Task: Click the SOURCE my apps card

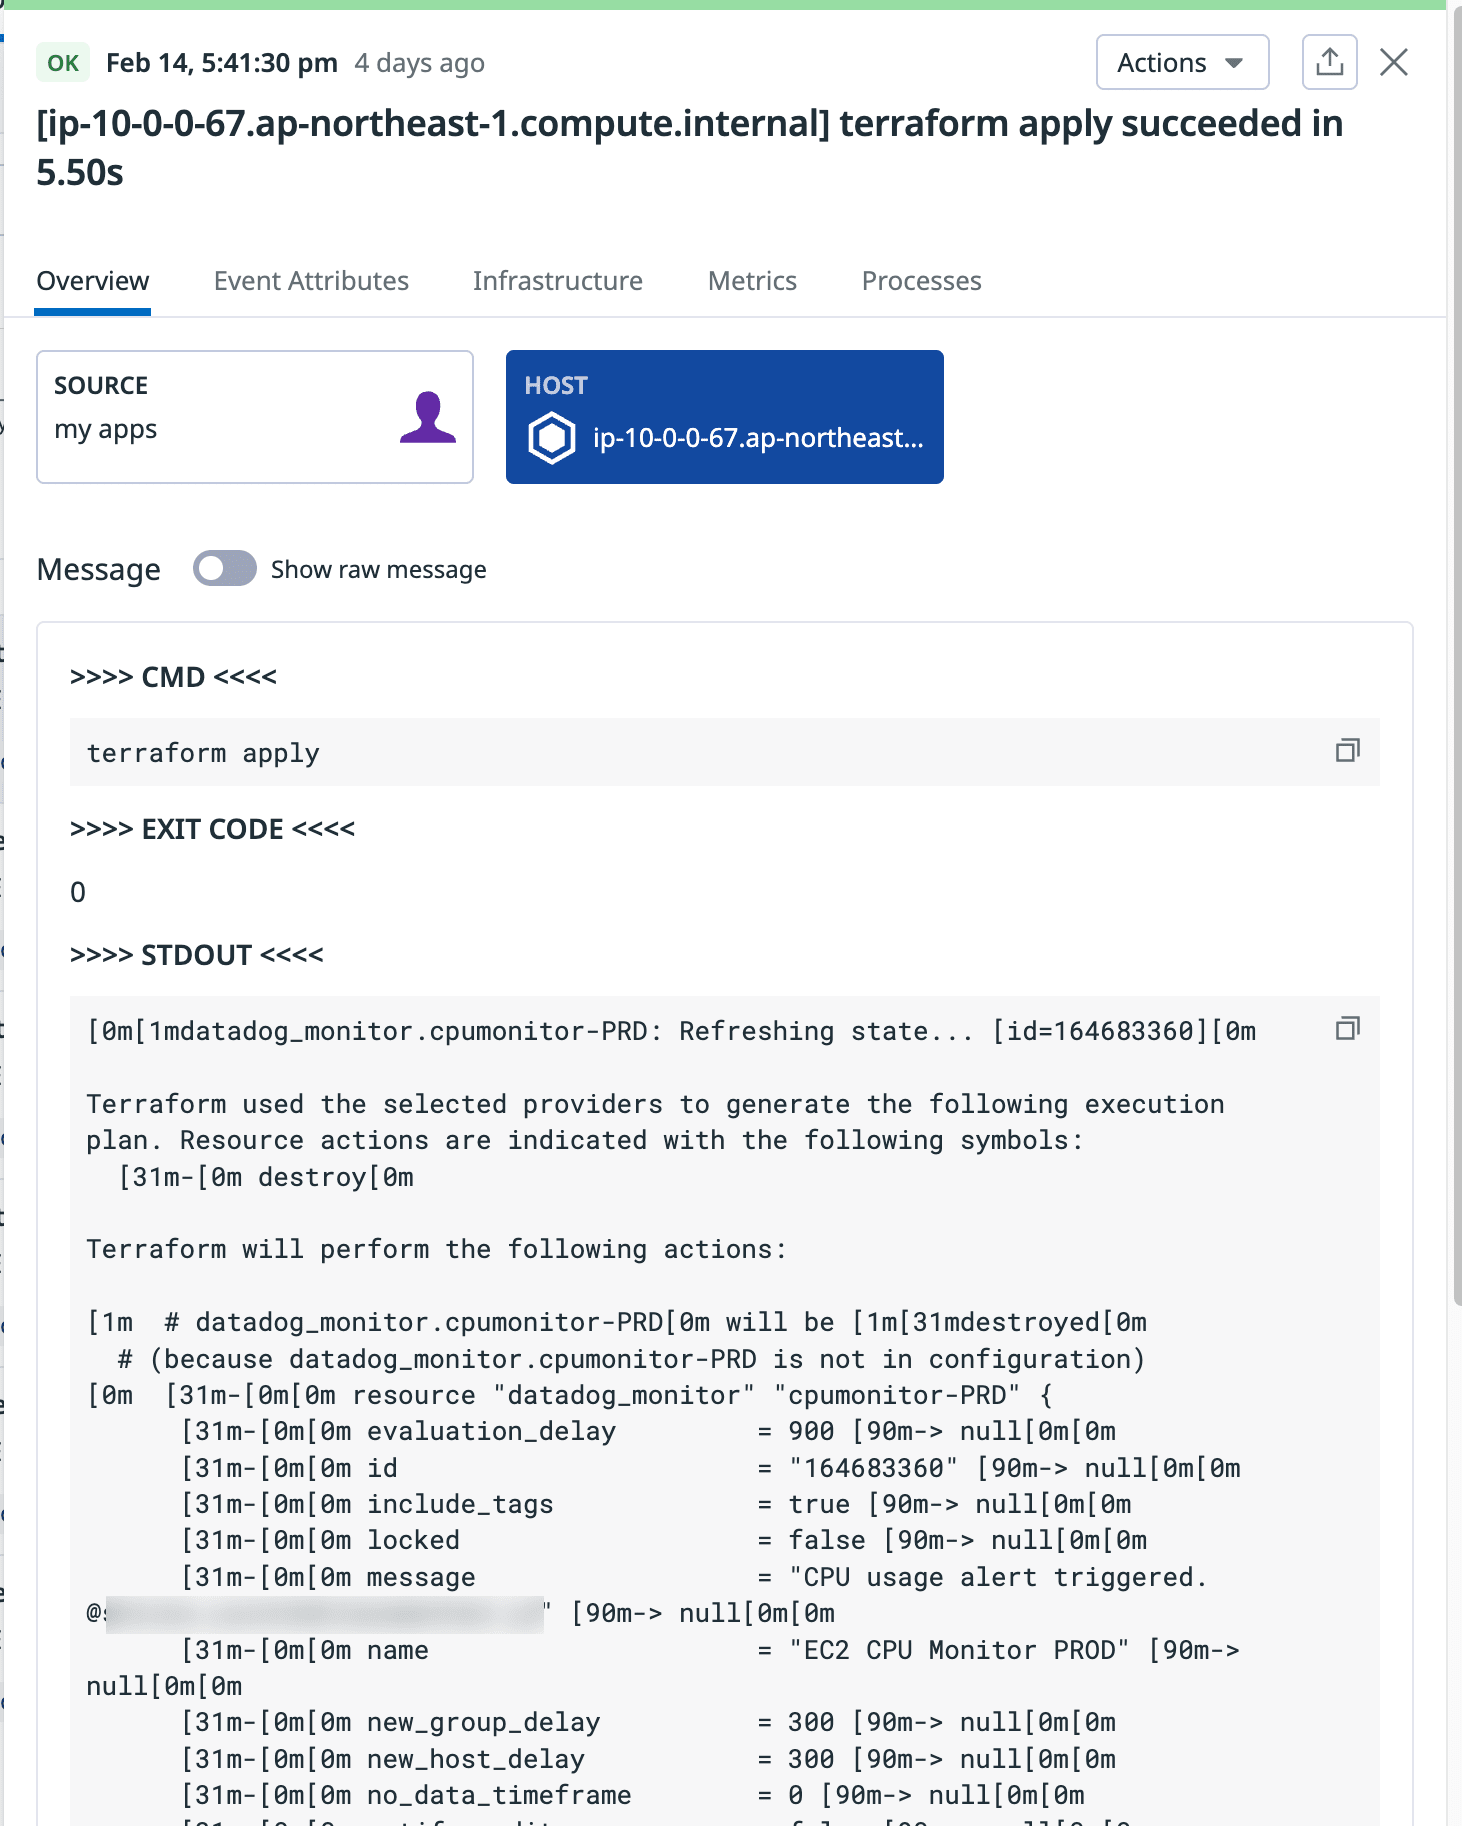Action: tap(255, 417)
